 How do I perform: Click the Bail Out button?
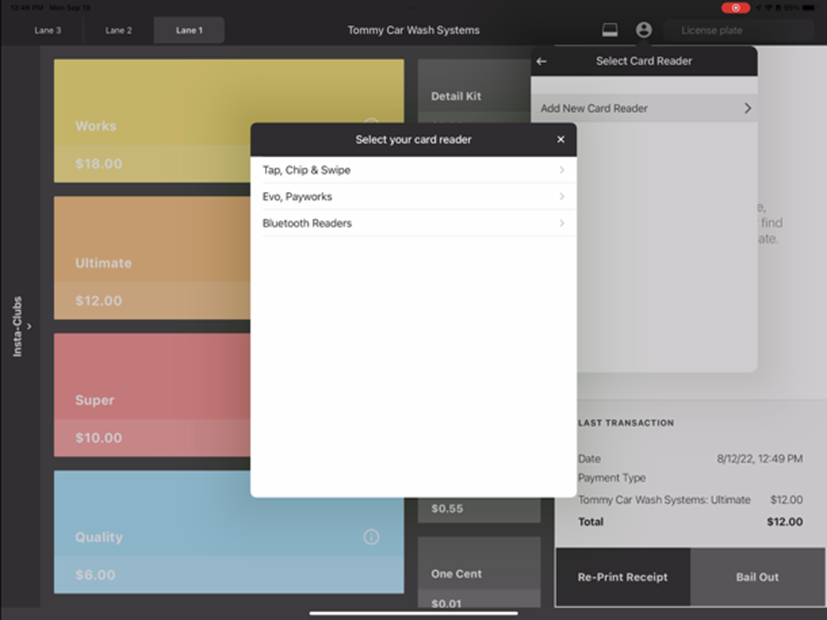(x=757, y=577)
